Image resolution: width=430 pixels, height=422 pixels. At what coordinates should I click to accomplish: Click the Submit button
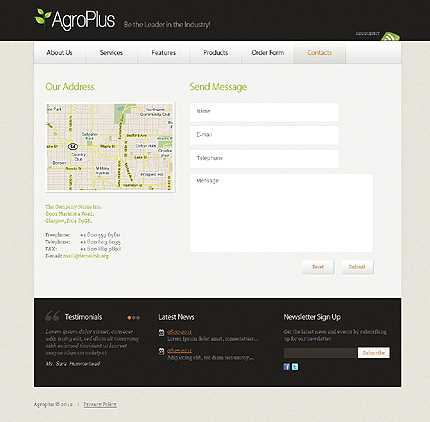pyautogui.click(x=357, y=267)
